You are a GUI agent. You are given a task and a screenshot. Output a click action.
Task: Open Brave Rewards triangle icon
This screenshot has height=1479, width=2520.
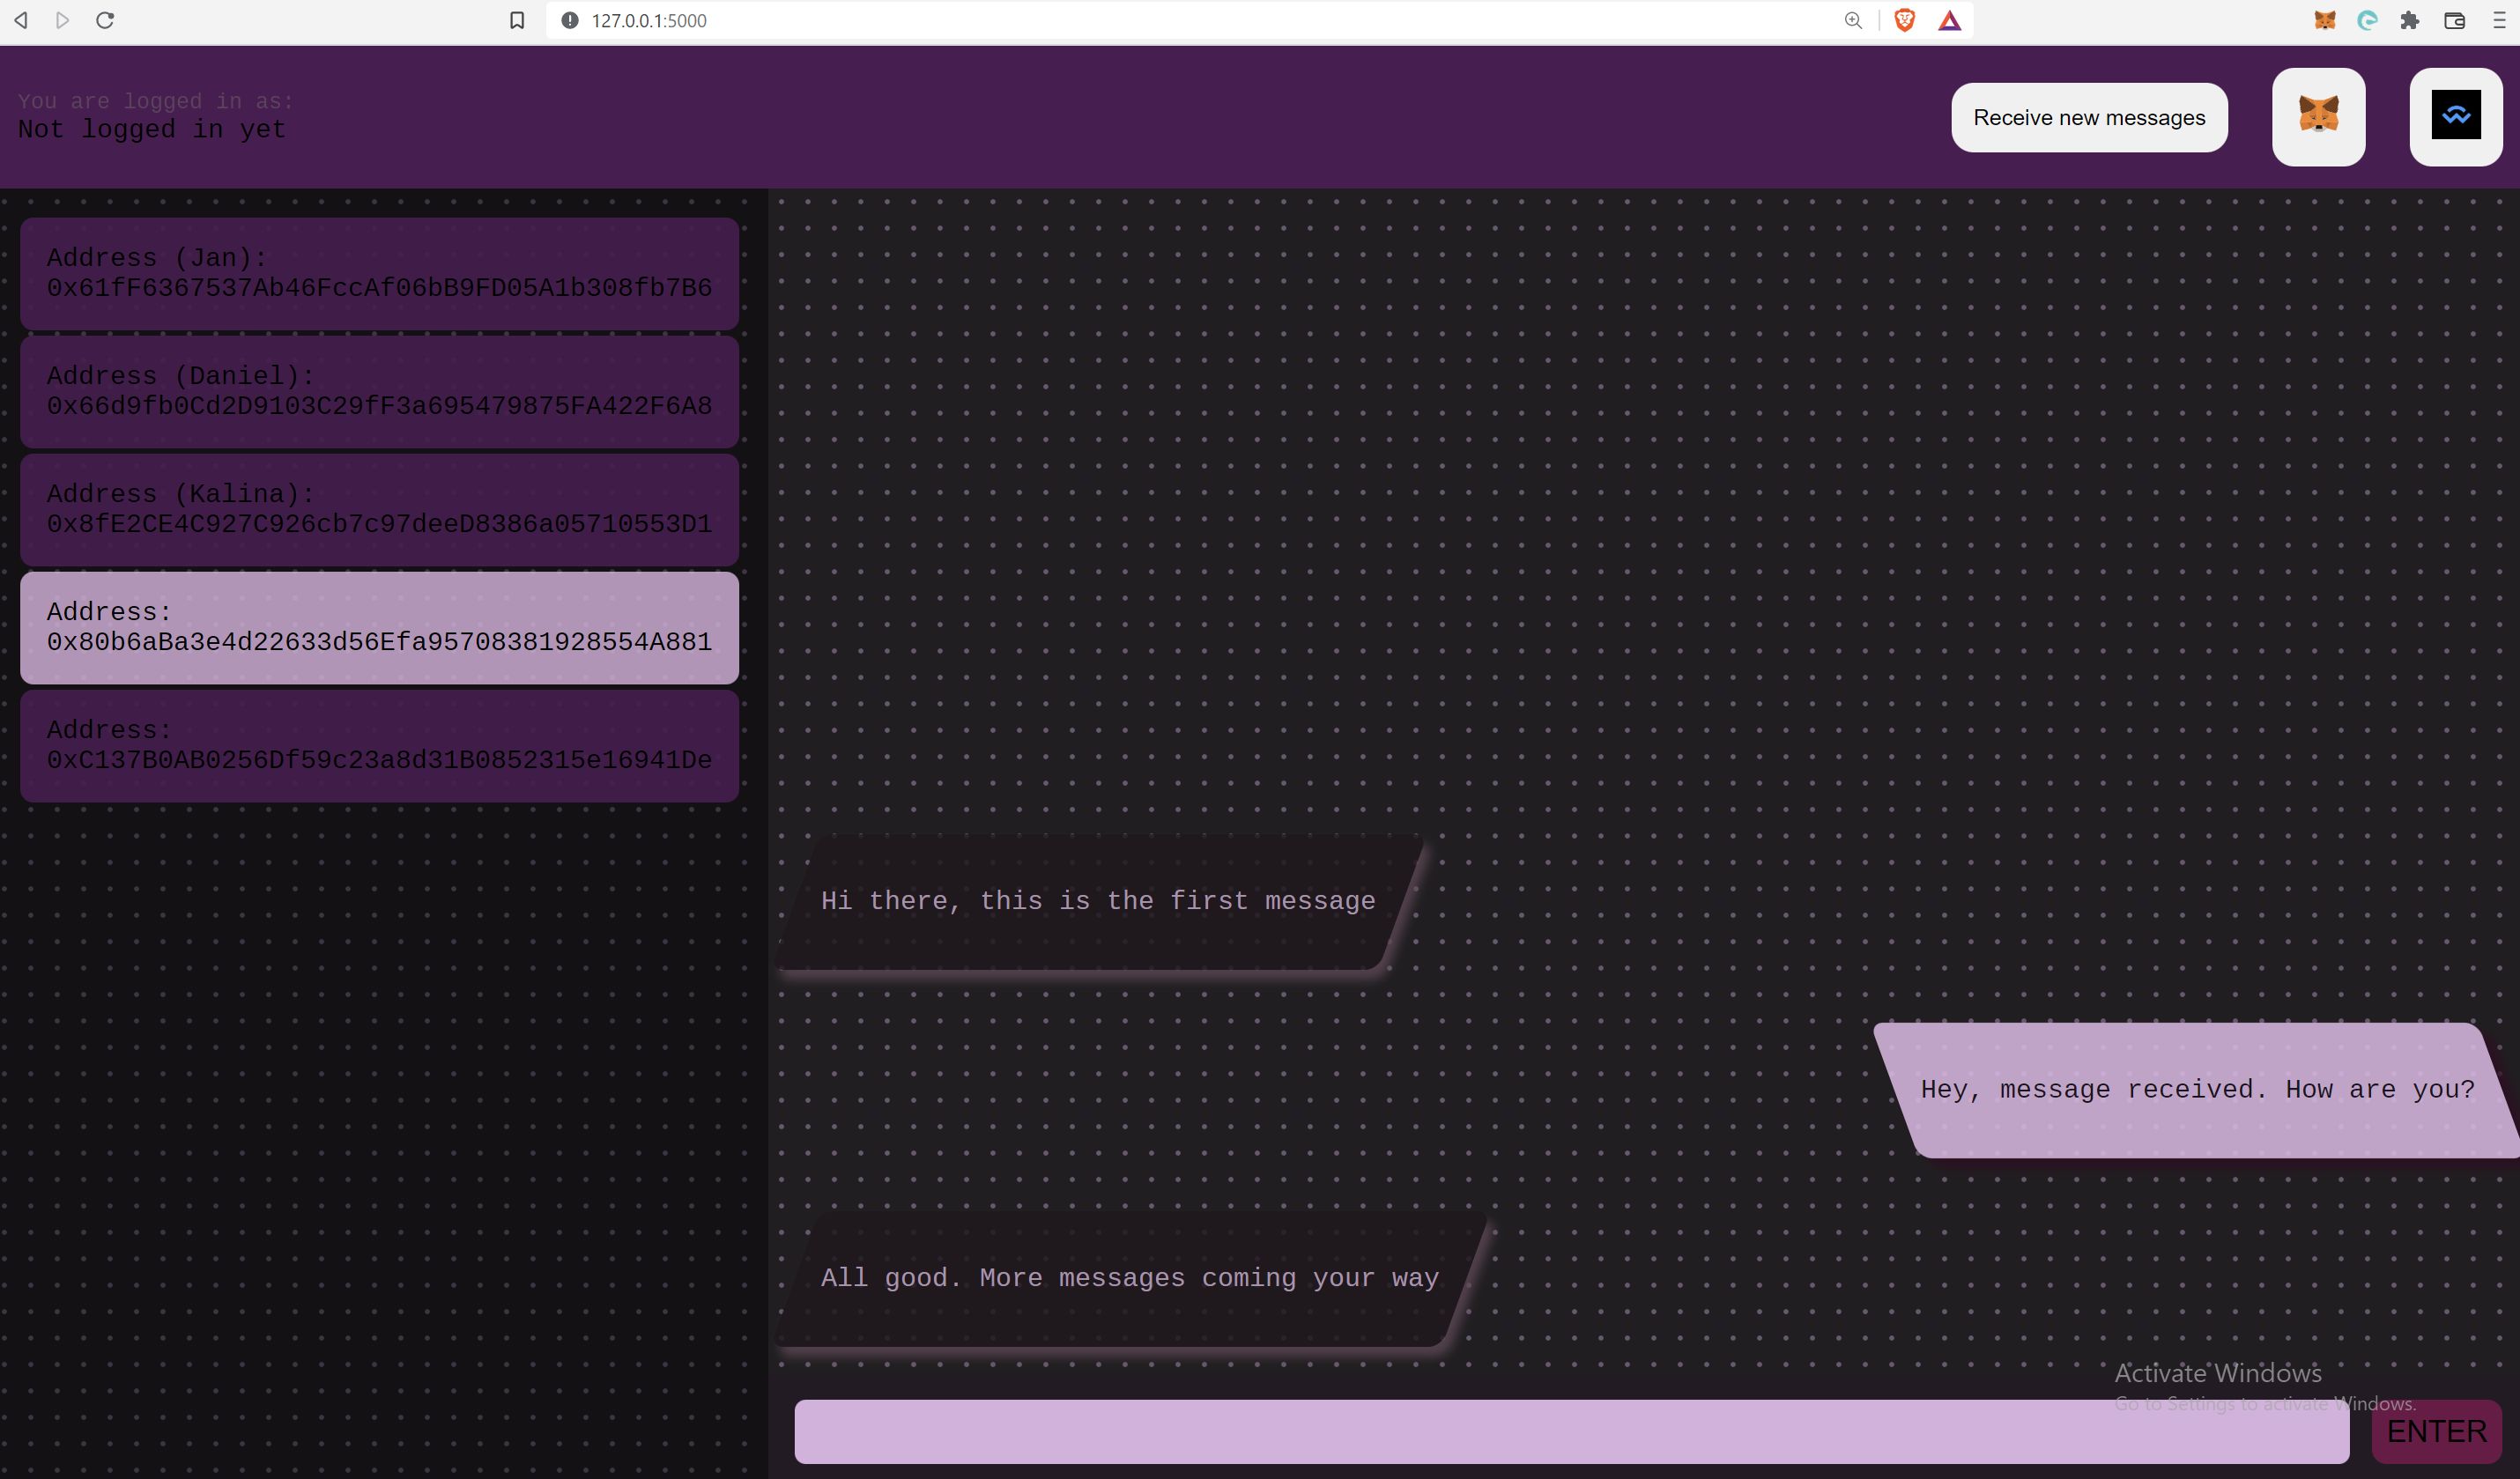(1949, 20)
